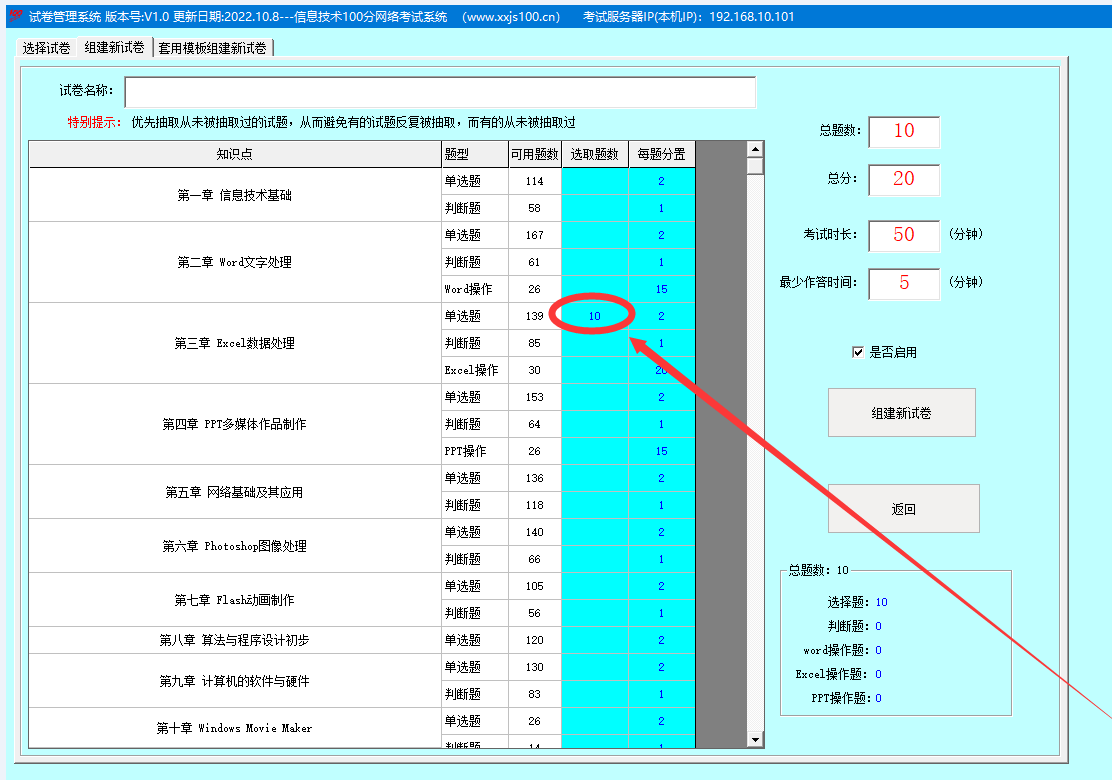The image size is (1112, 780).
Task: Click the Excel操作 题型 cell
Action: (475, 370)
